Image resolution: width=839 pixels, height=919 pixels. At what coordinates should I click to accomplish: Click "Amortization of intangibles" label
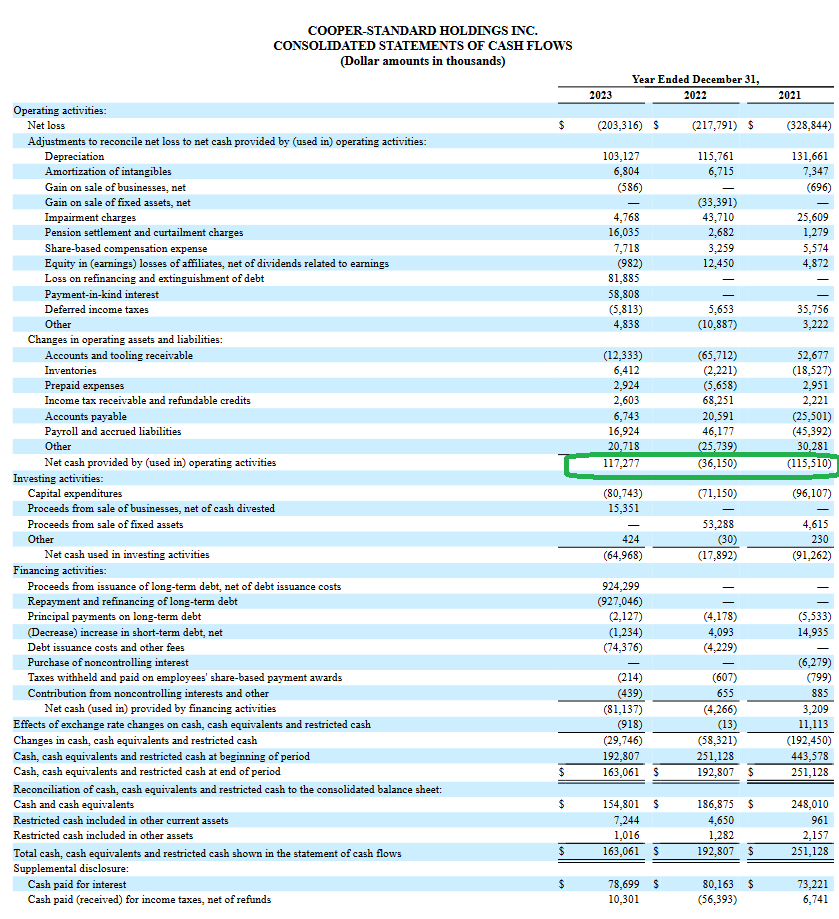pos(108,171)
